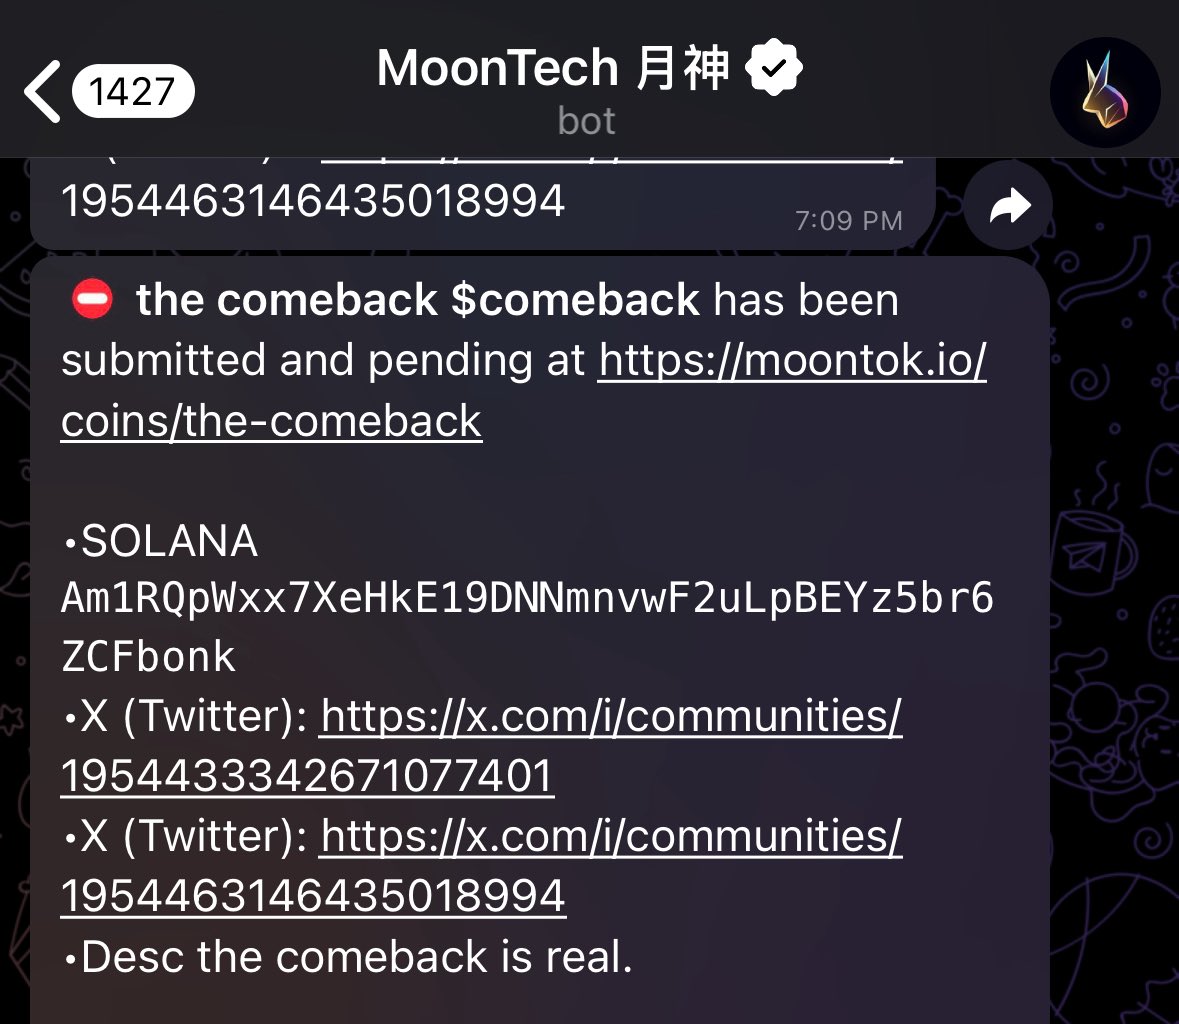Open the X communities link ending in 077401
This screenshot has width=1179, height=1024.
481,745
